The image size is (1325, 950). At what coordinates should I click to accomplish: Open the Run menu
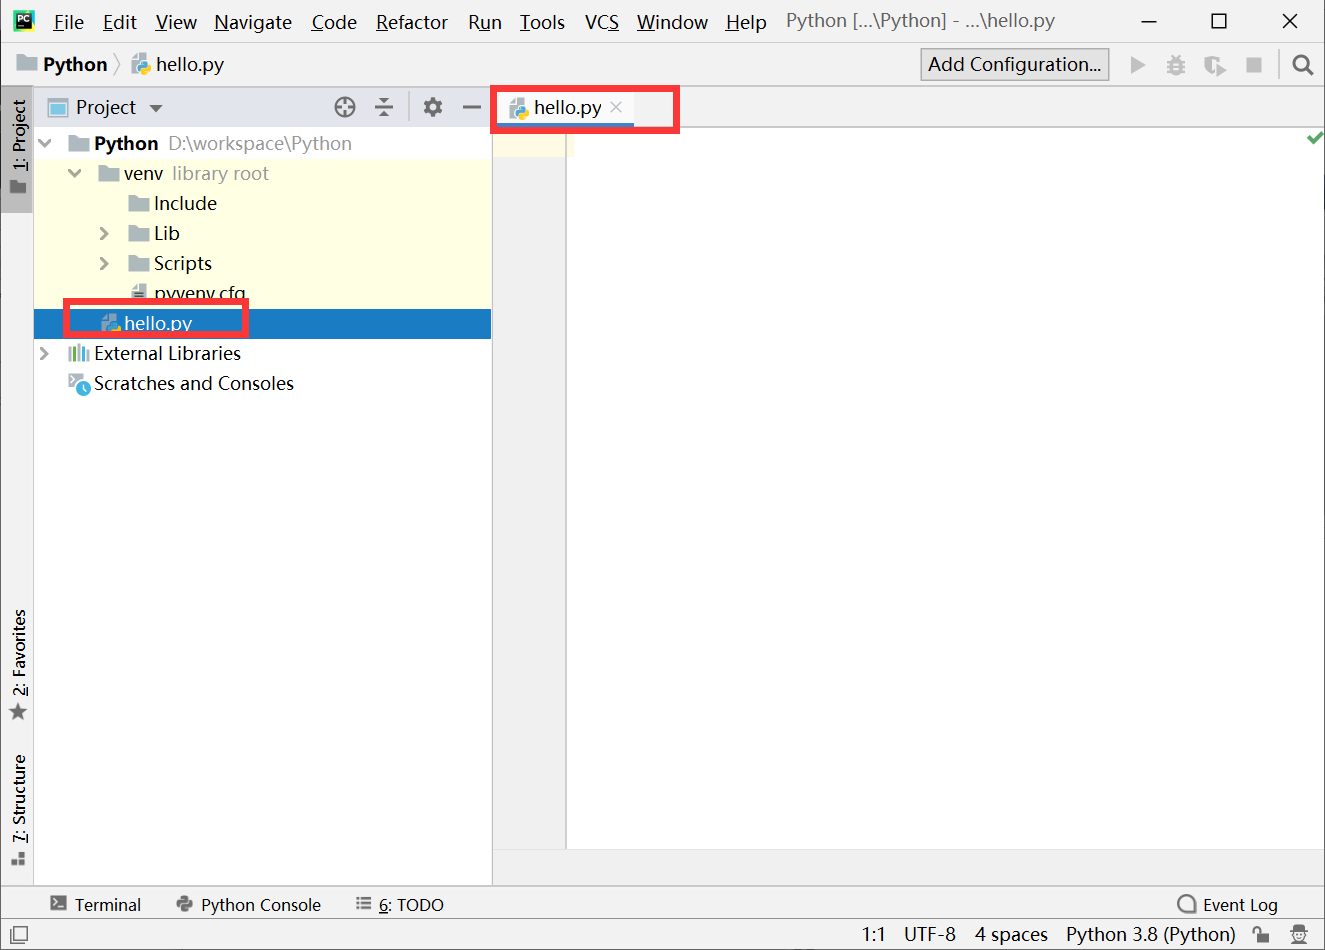point(484,22)
